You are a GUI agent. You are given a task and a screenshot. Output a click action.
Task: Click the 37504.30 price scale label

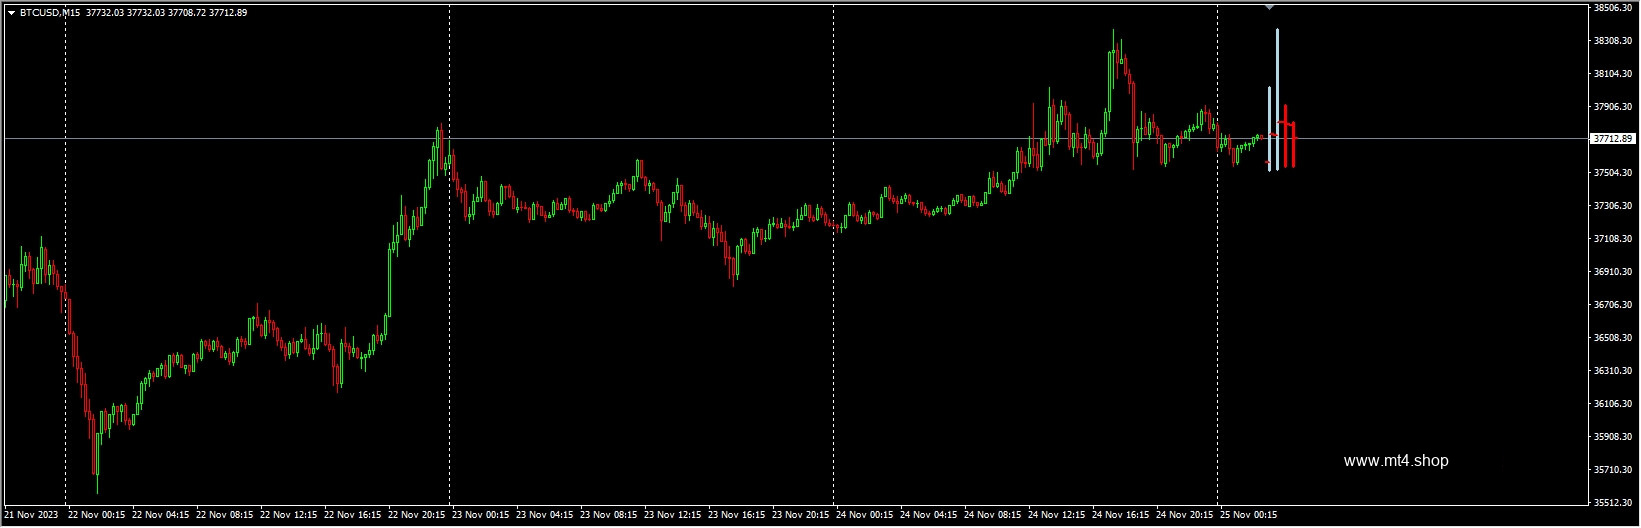point(1613,173)
